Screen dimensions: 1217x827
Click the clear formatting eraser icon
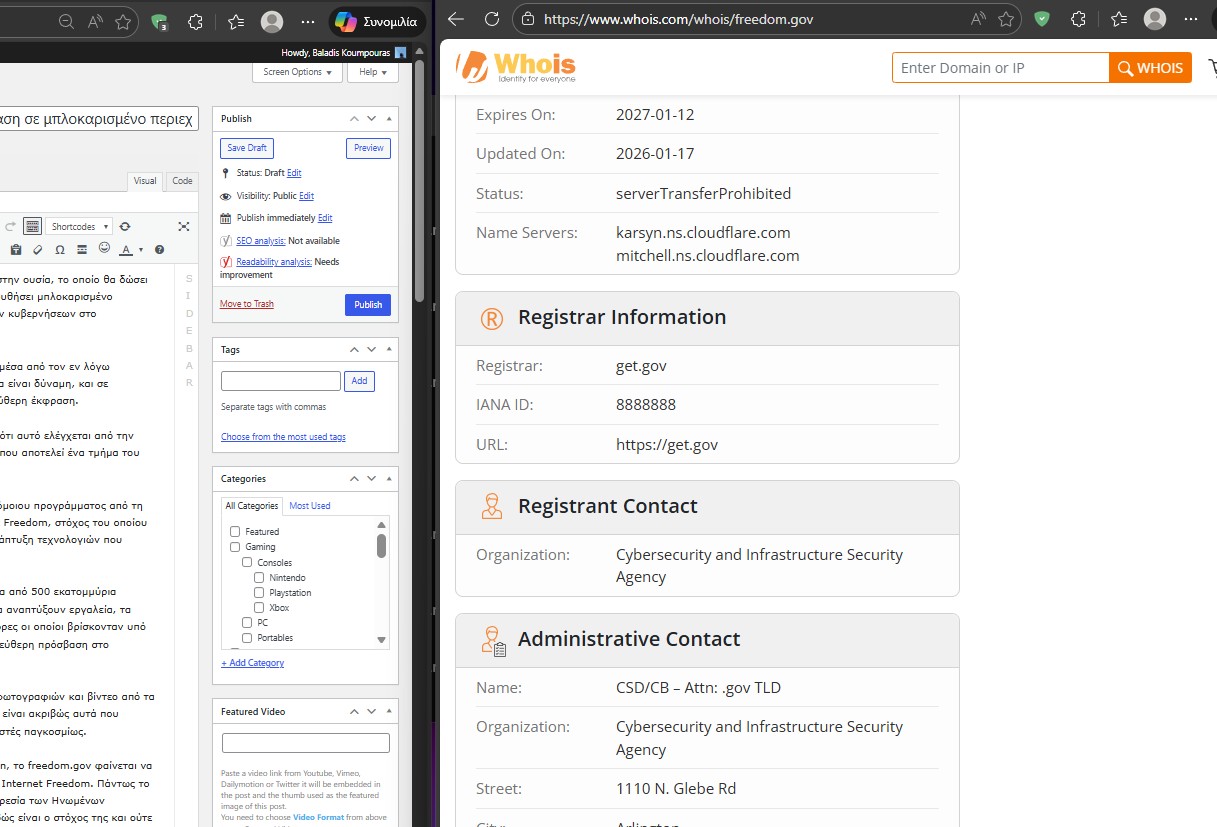coord(38,249)
